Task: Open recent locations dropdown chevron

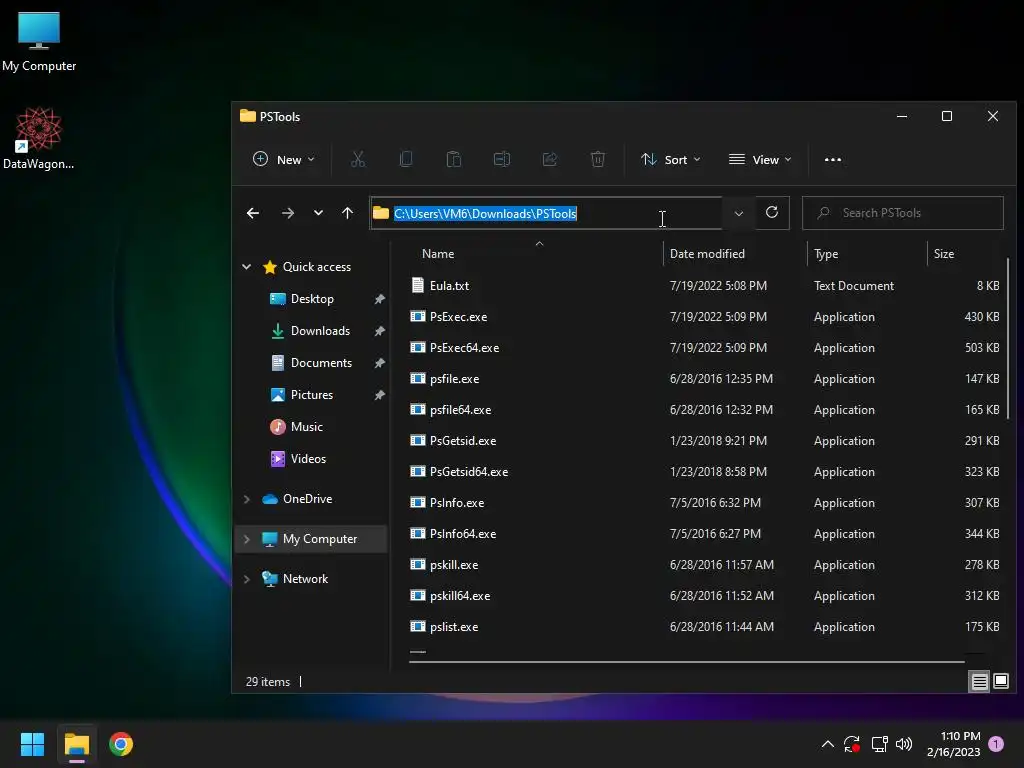Action: tap(318, 213)
